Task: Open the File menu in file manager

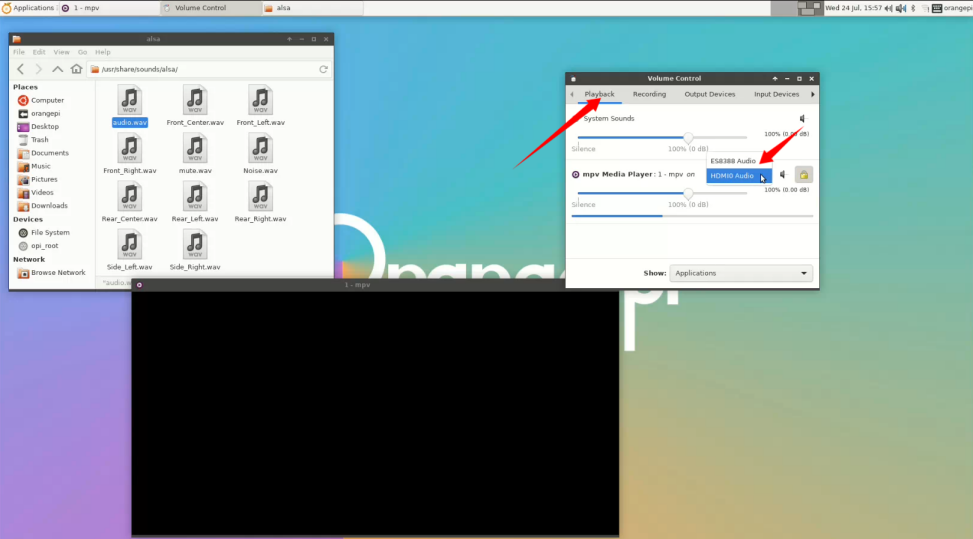Action: coord(19,52)
